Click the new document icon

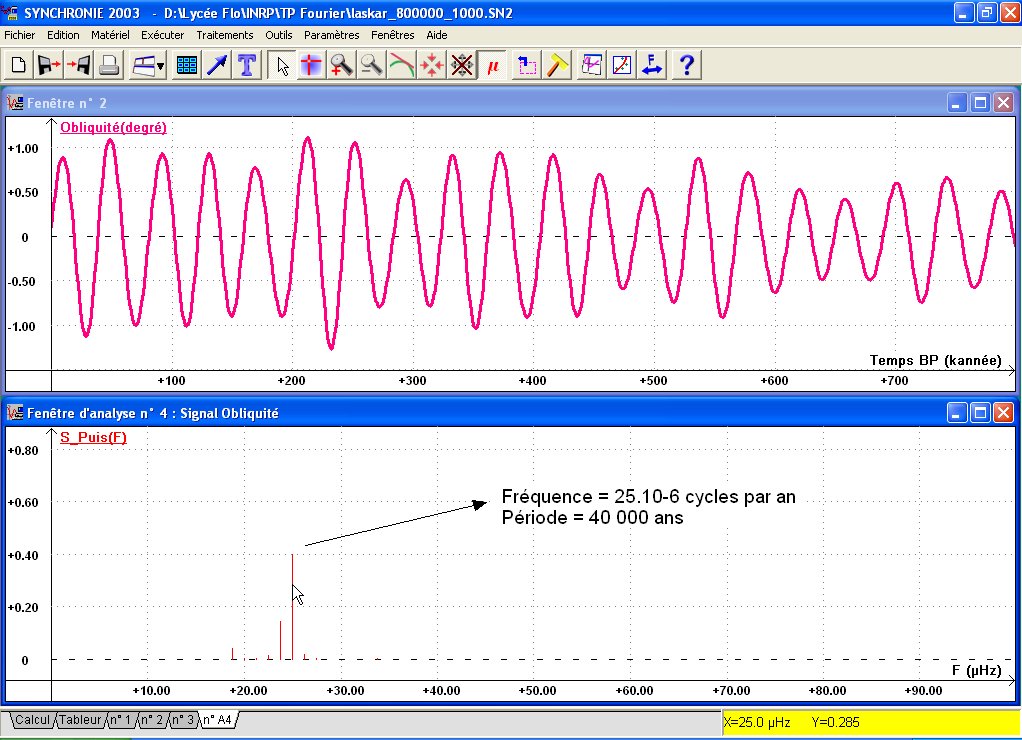pyautogui.click(x=18, y=66)
